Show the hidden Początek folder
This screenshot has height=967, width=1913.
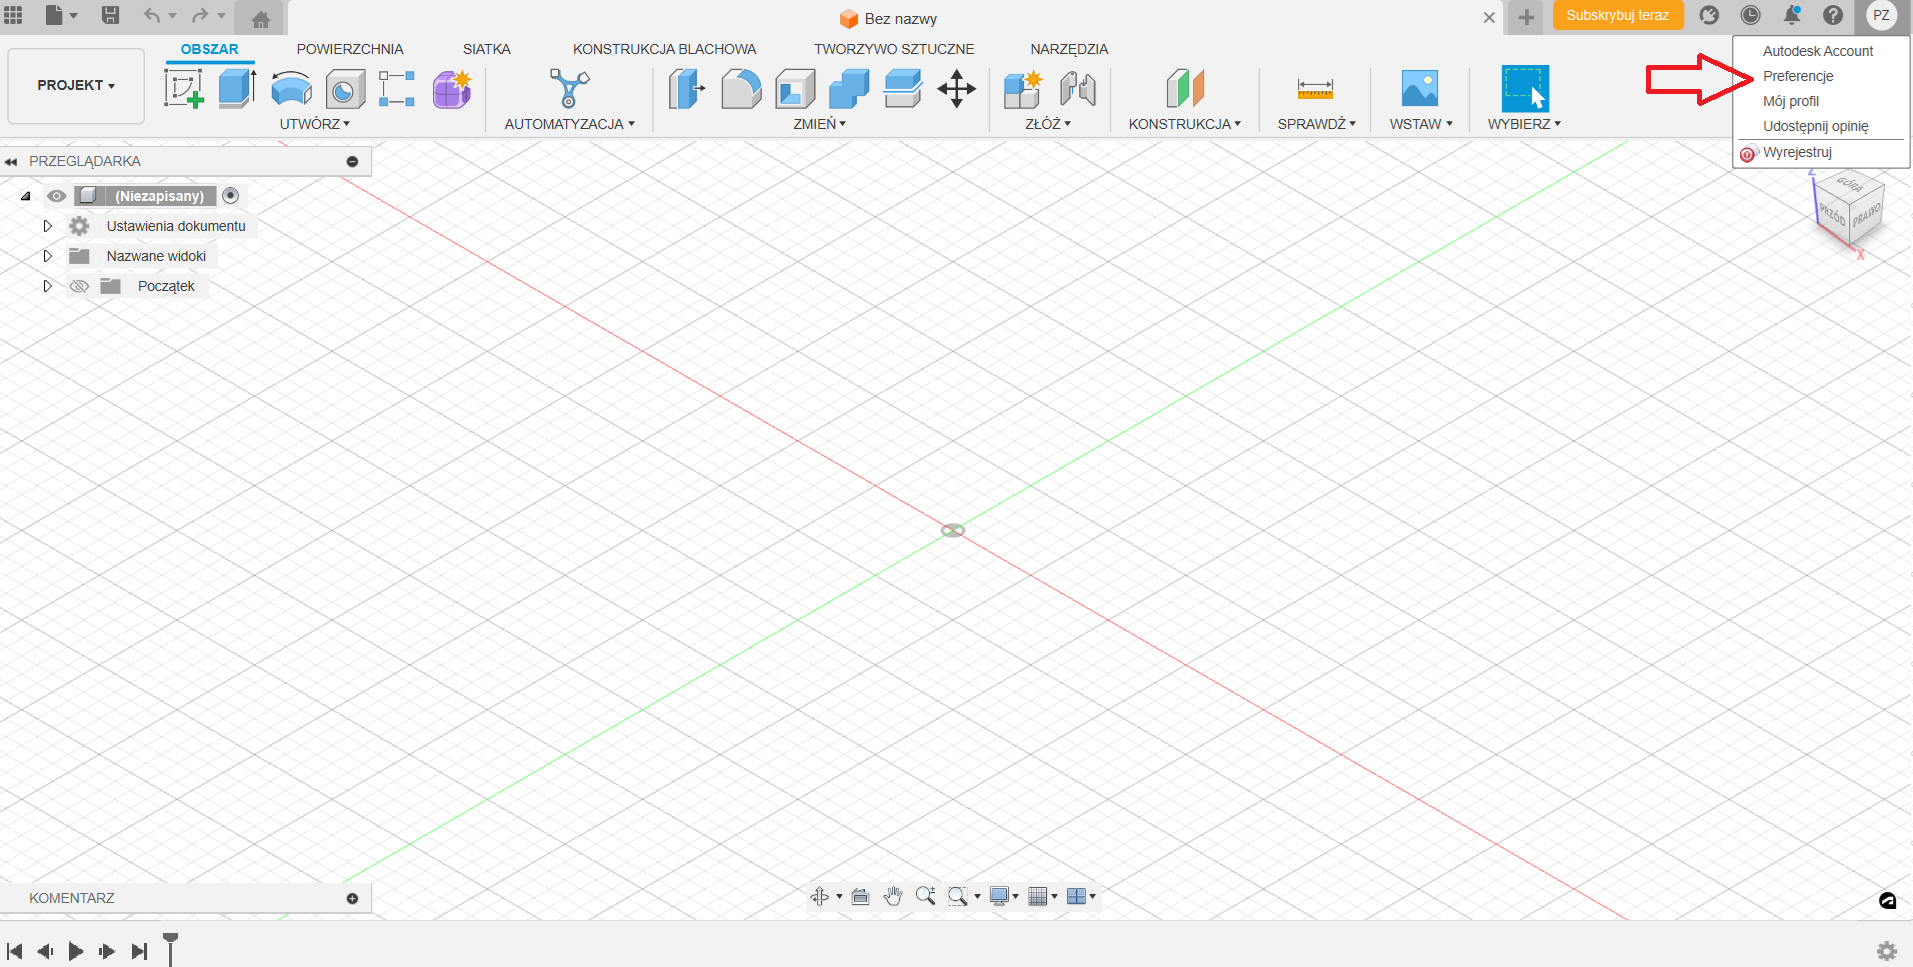coord(79,287)
